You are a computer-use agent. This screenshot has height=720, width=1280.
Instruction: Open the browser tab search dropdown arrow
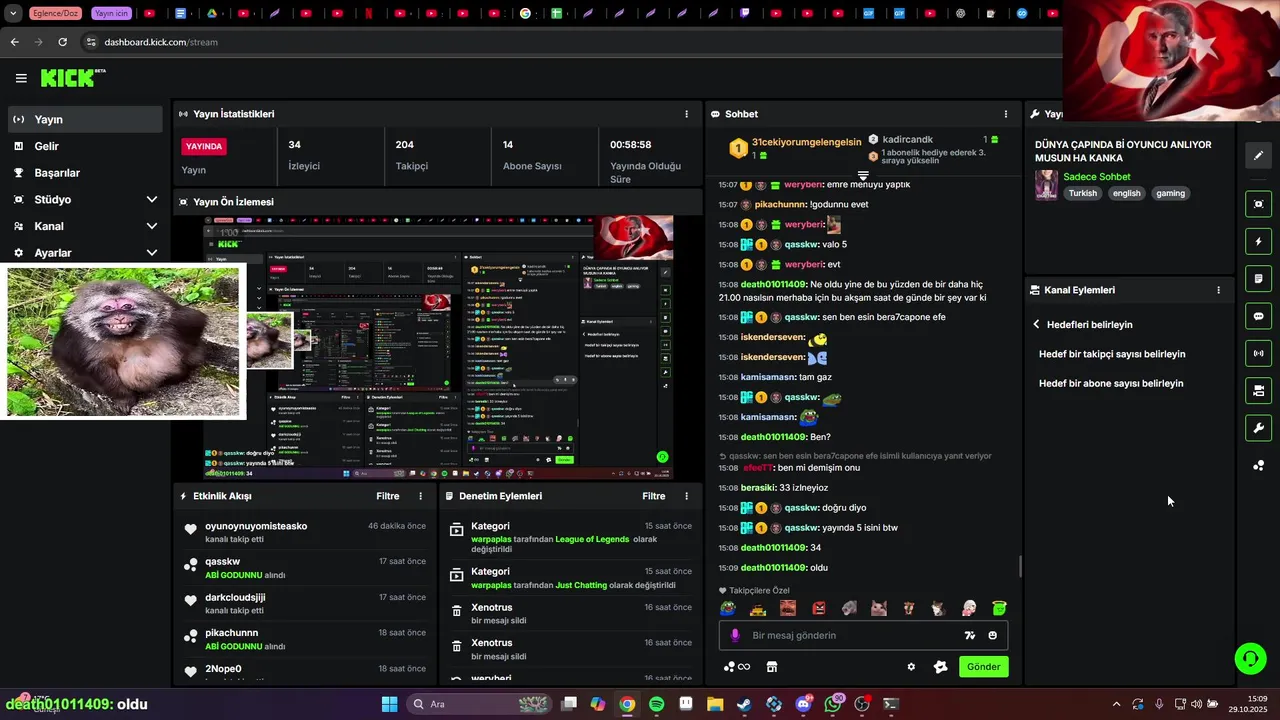pyautogui.click(x=13, y=14)
